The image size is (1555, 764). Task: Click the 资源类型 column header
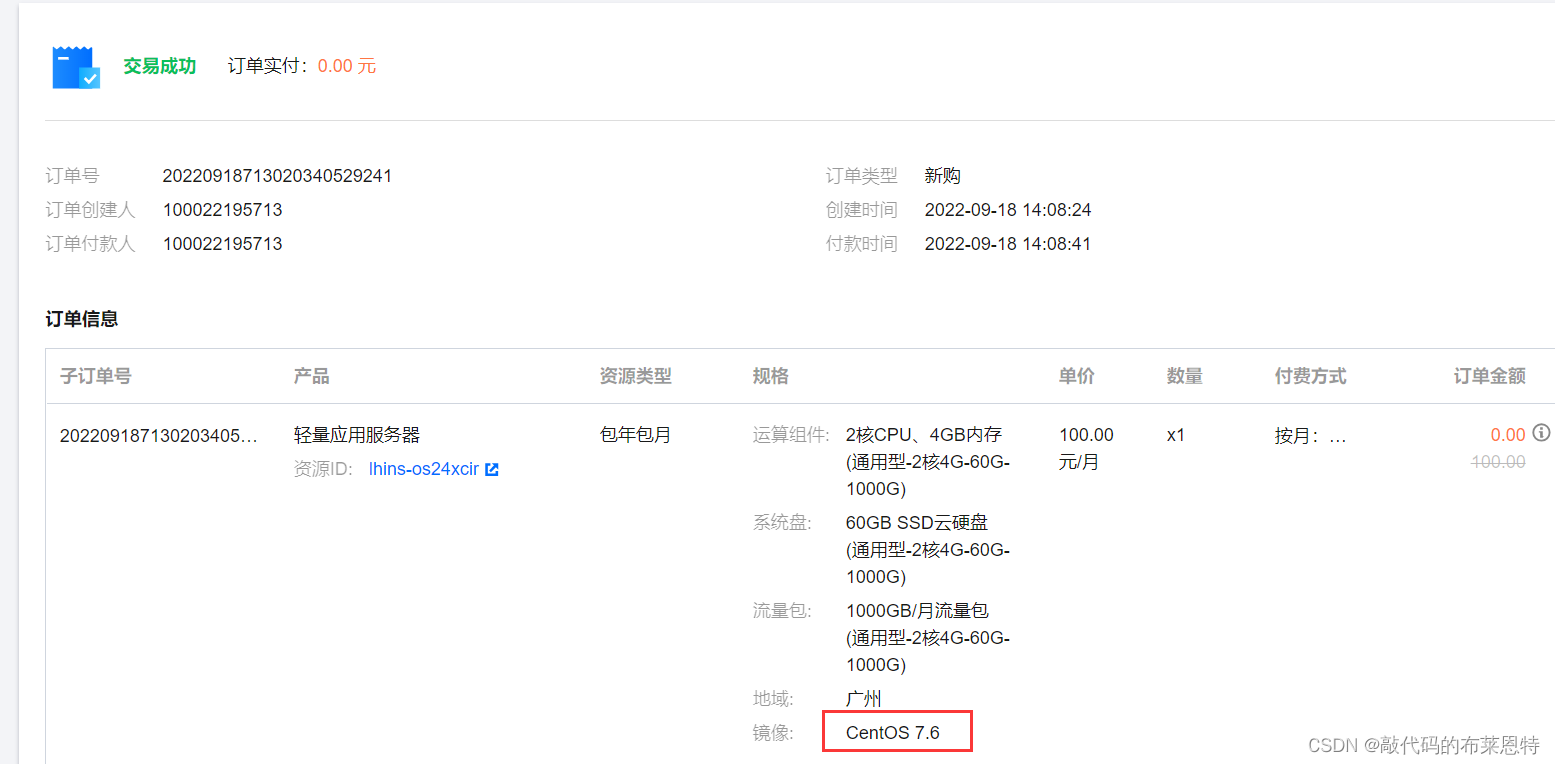[x=636, y=376]
